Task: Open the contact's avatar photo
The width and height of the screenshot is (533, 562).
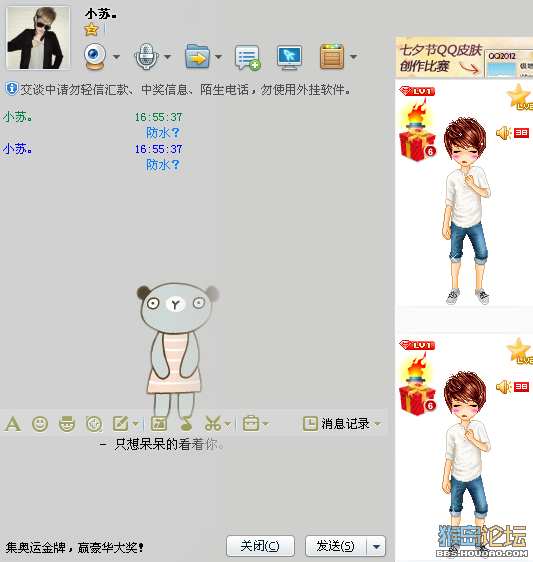Action: tap(38, 38)
